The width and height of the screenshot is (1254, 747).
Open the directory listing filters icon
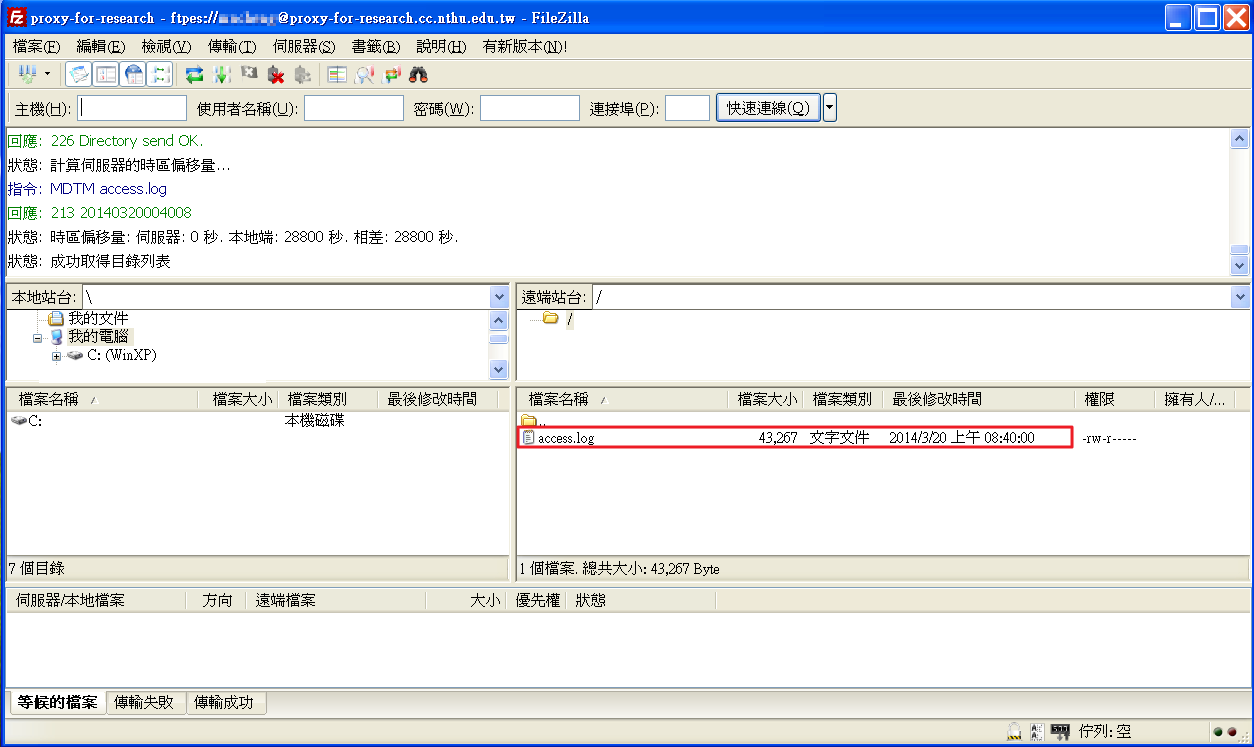pos(337,74)
